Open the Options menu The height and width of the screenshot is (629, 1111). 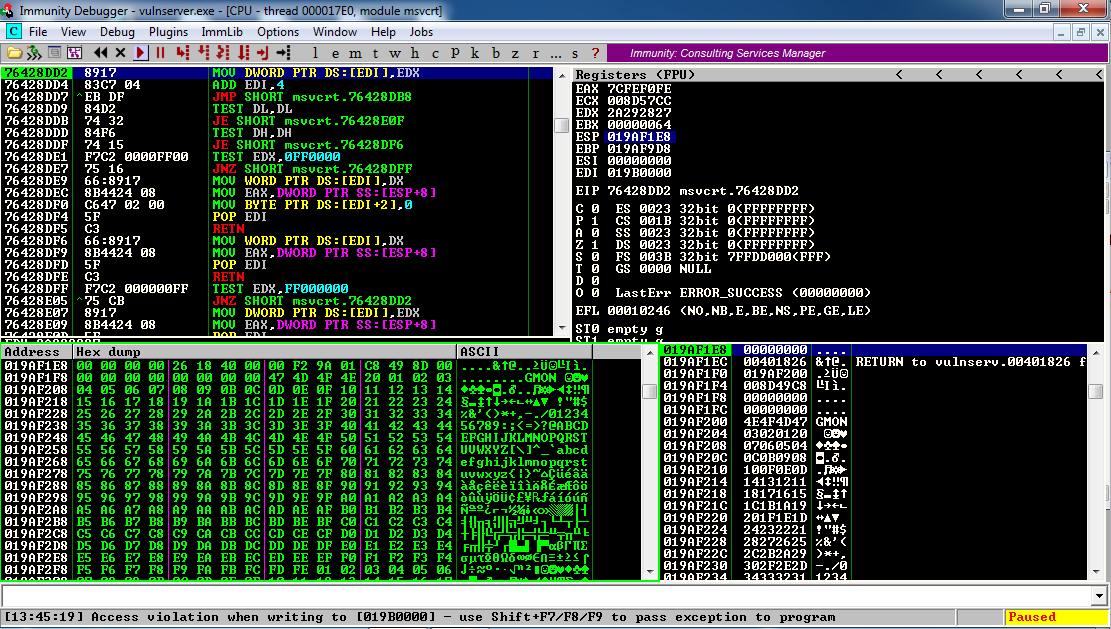click(278, 32)
